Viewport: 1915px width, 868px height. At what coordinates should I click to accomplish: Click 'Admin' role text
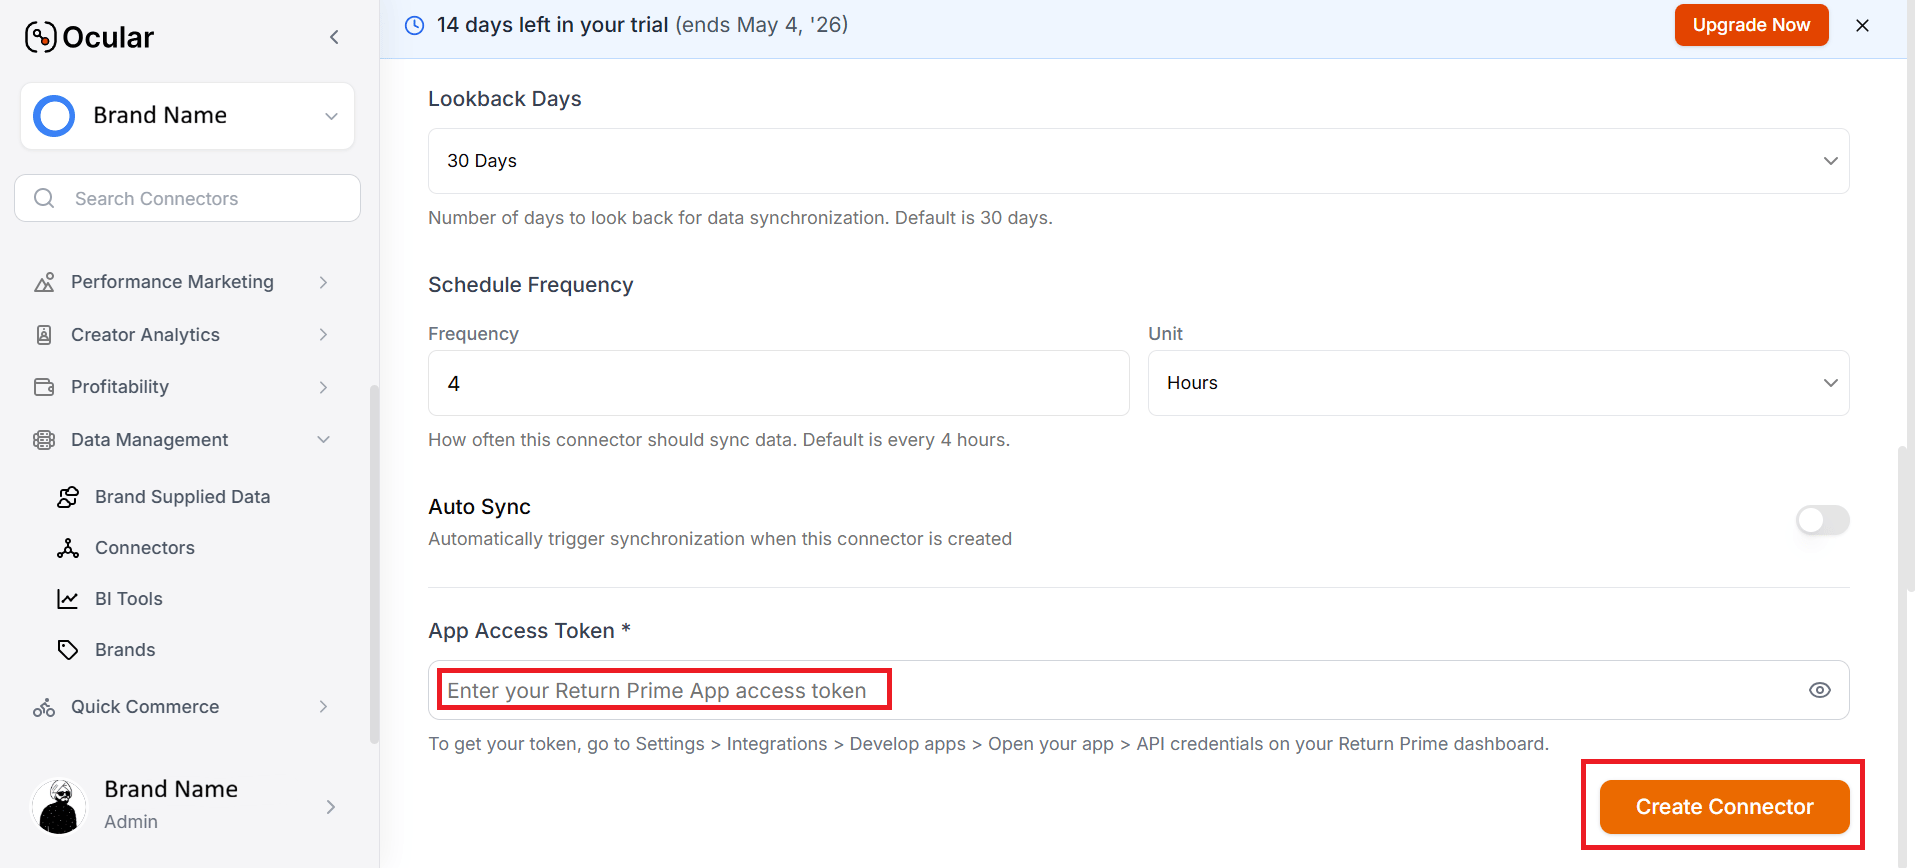coord(131,821)
